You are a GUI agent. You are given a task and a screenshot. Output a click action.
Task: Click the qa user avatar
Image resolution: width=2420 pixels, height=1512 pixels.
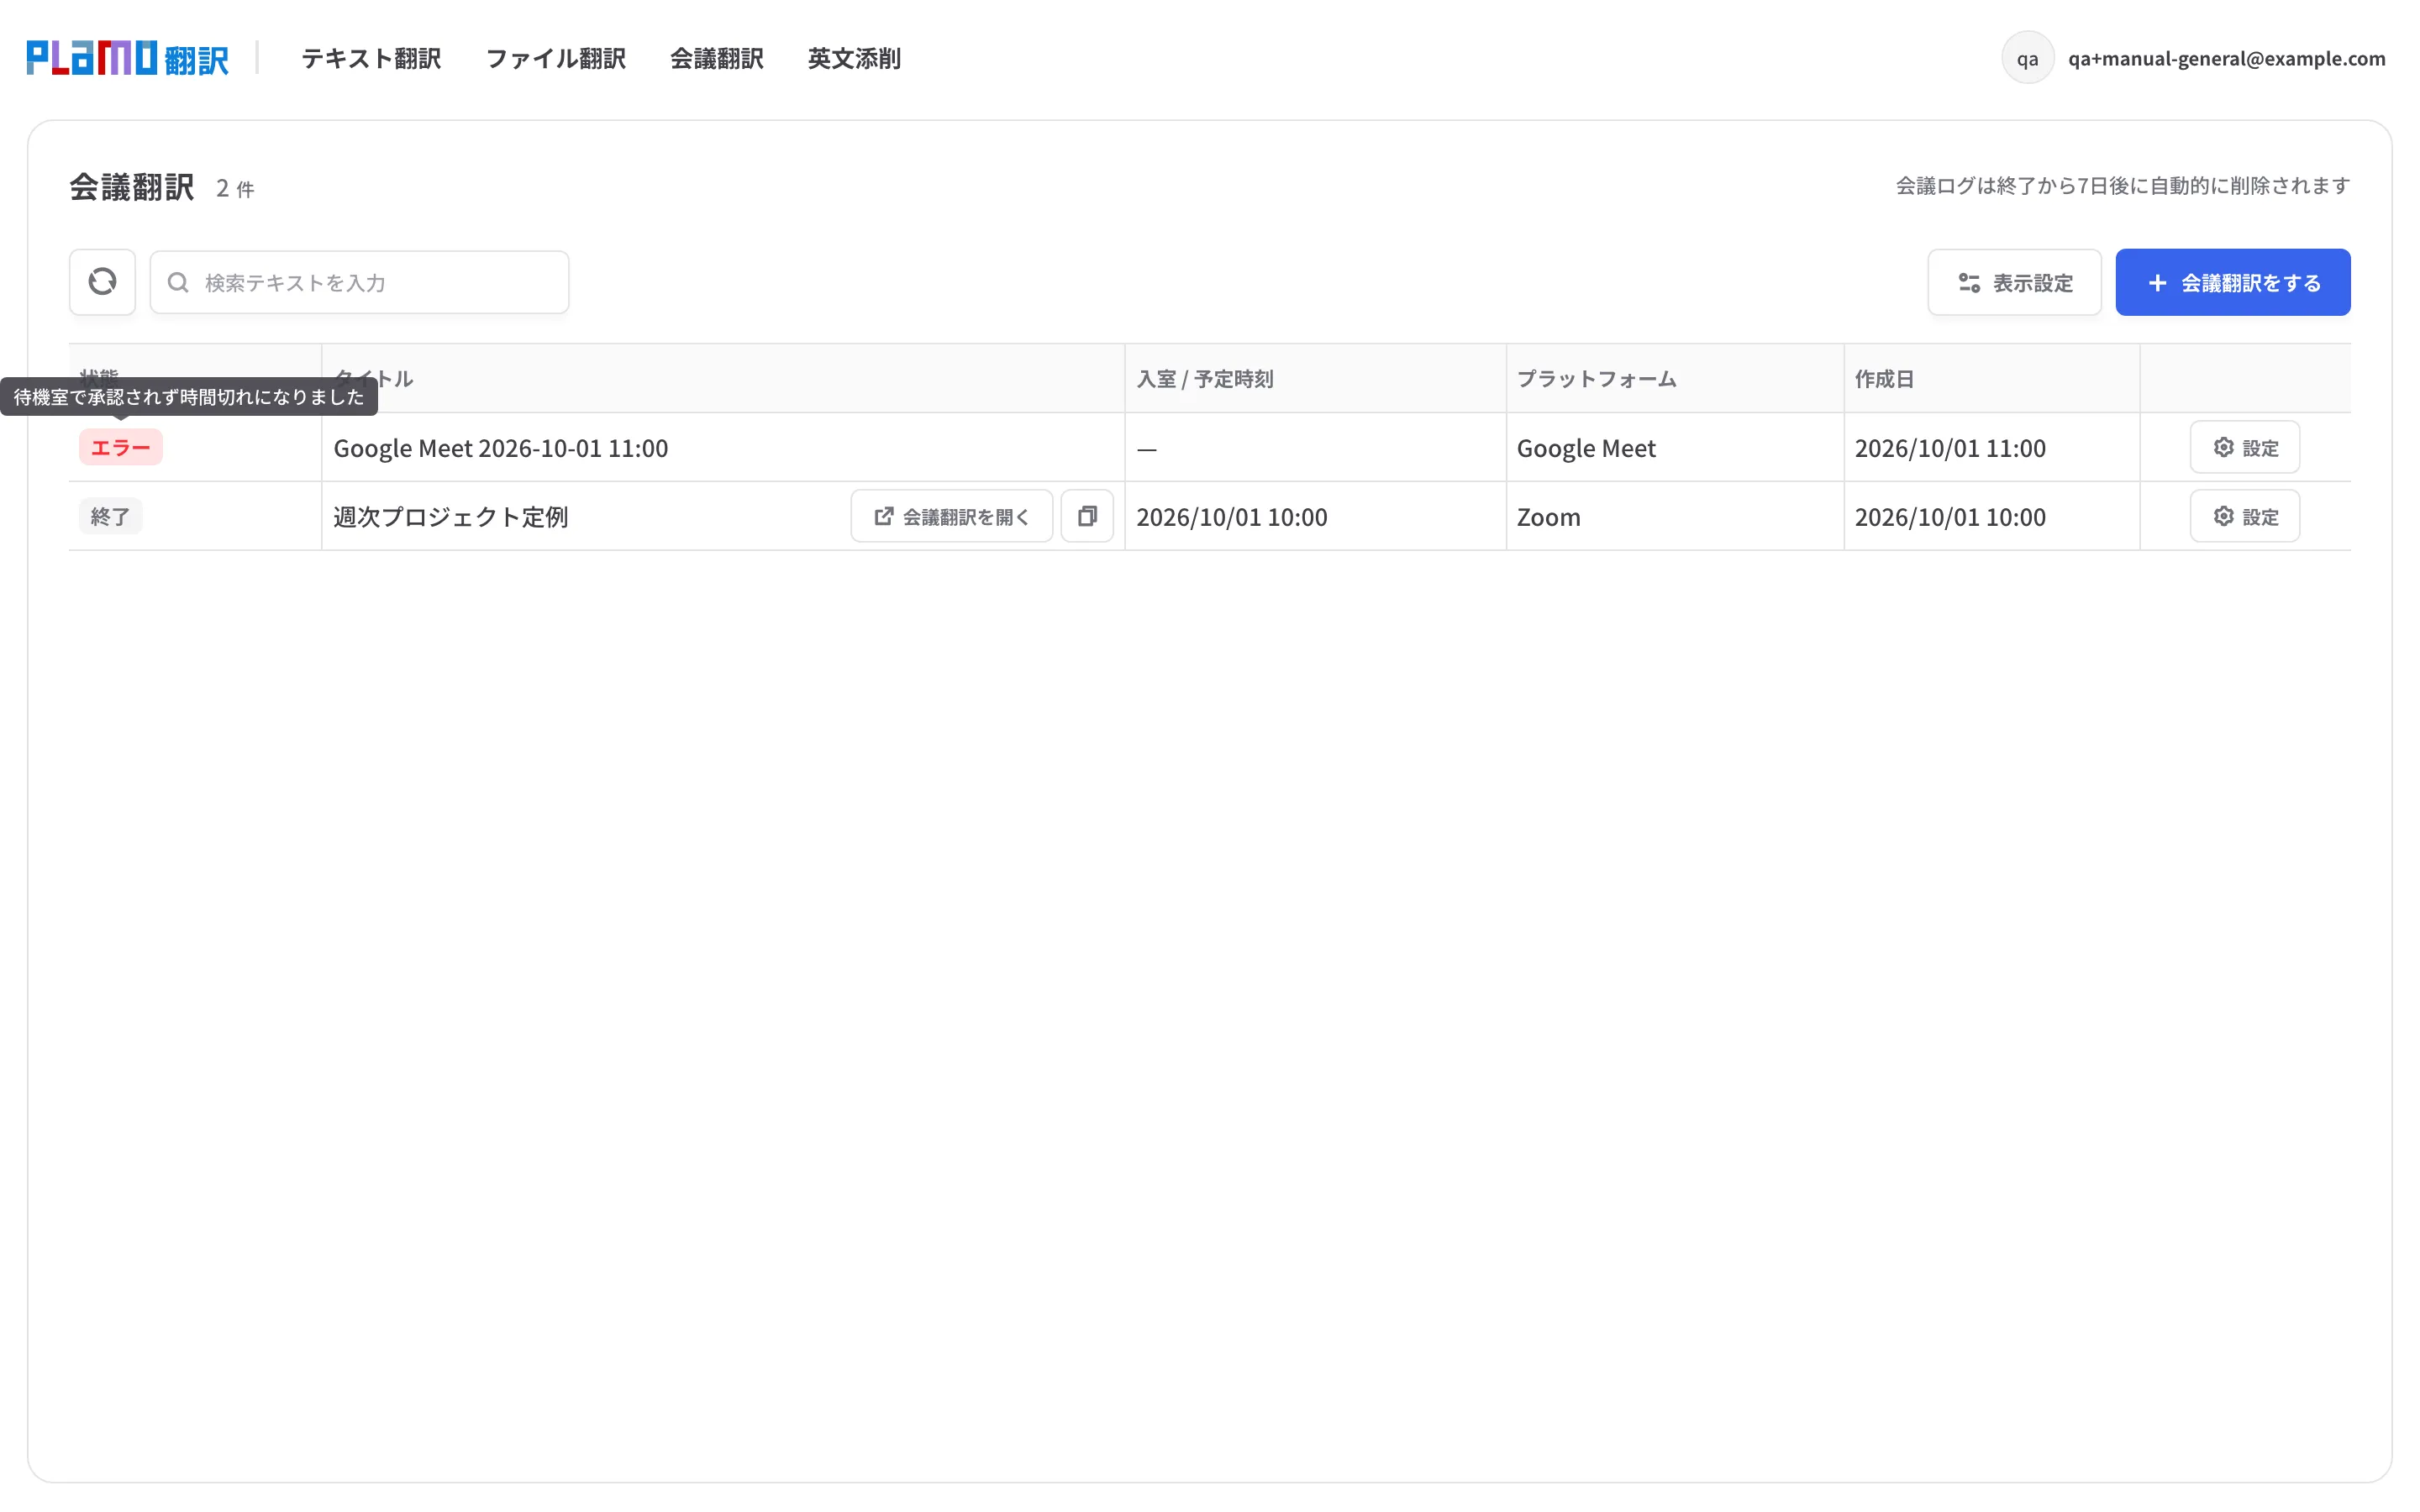[x=2027, y=58]
